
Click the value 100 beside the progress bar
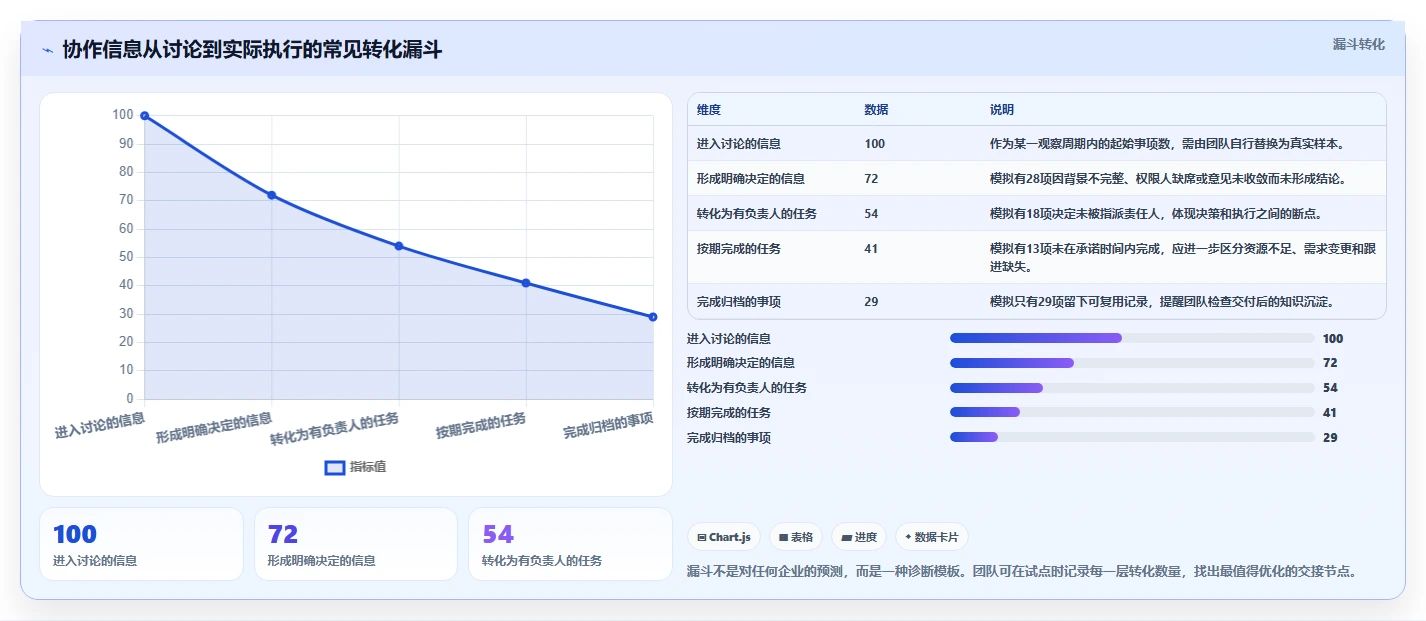[x=1332, y=339]
